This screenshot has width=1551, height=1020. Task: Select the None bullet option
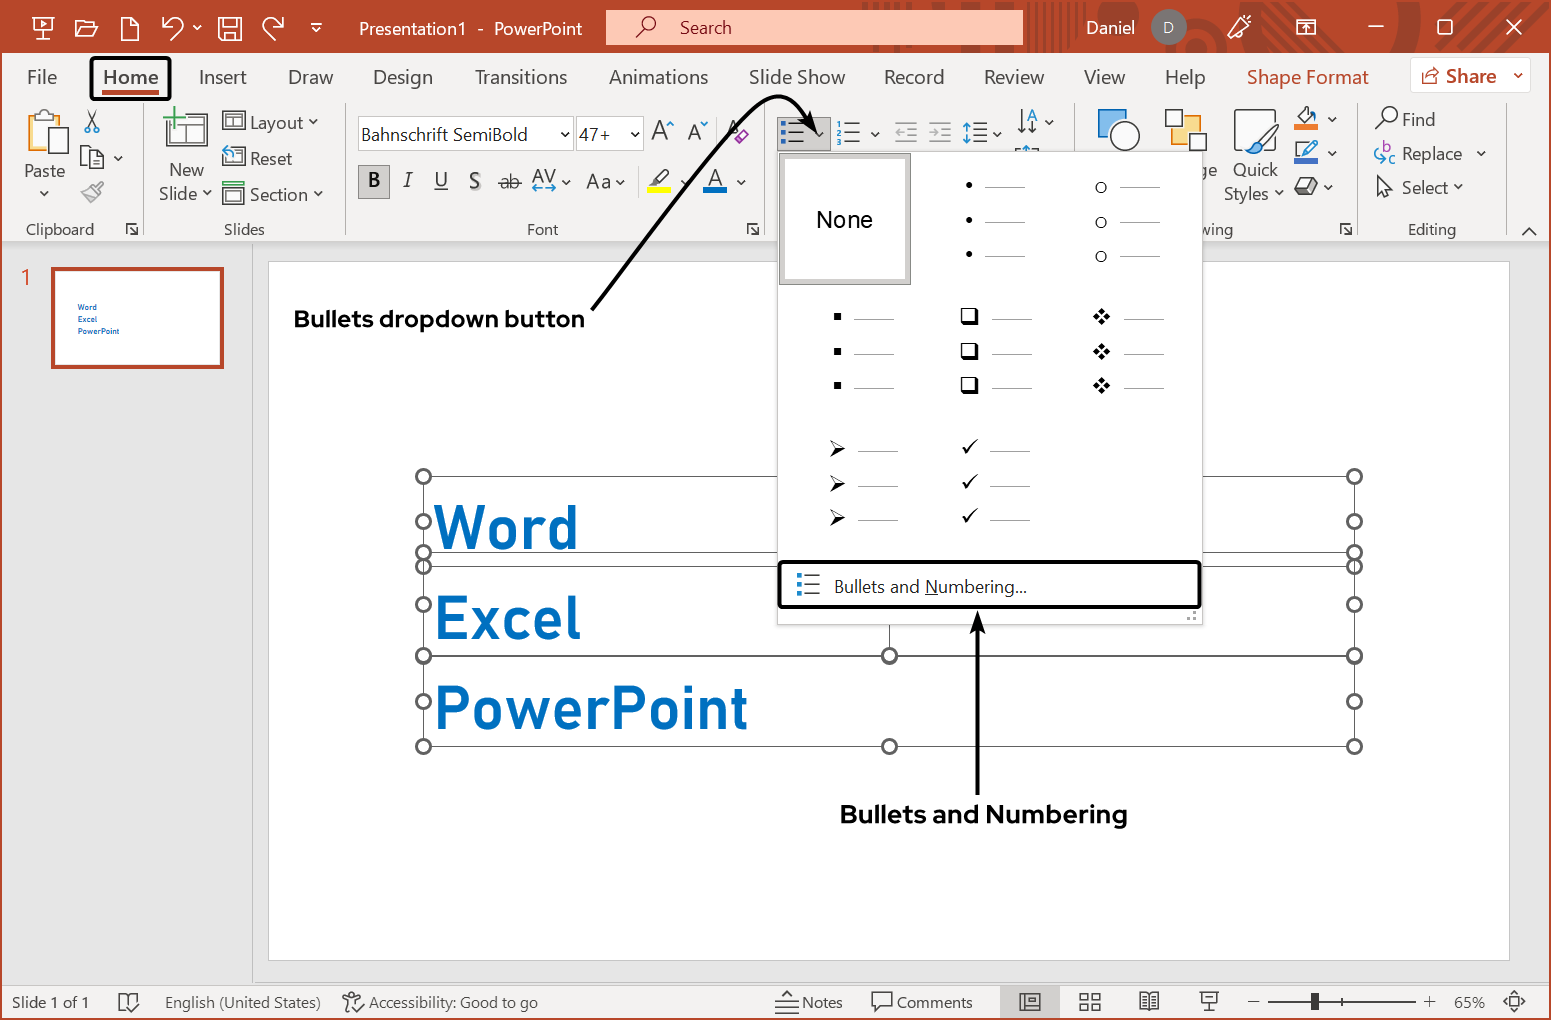pyautogui.click(x=845, y=220)
